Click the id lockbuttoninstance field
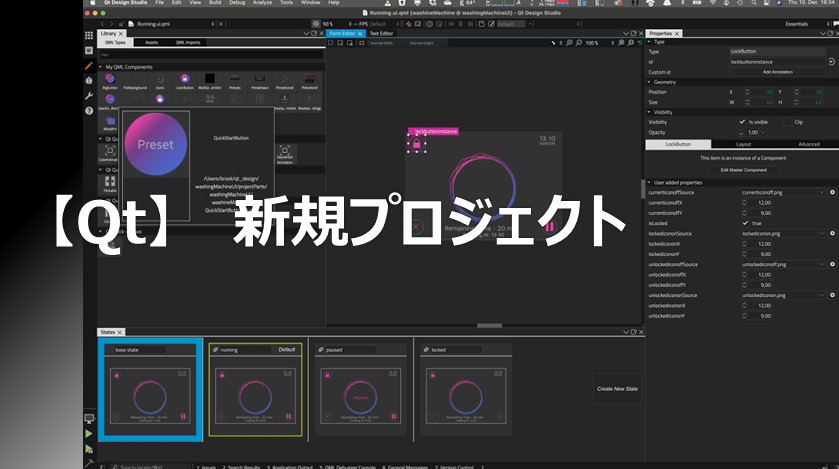 coord(777,62)
